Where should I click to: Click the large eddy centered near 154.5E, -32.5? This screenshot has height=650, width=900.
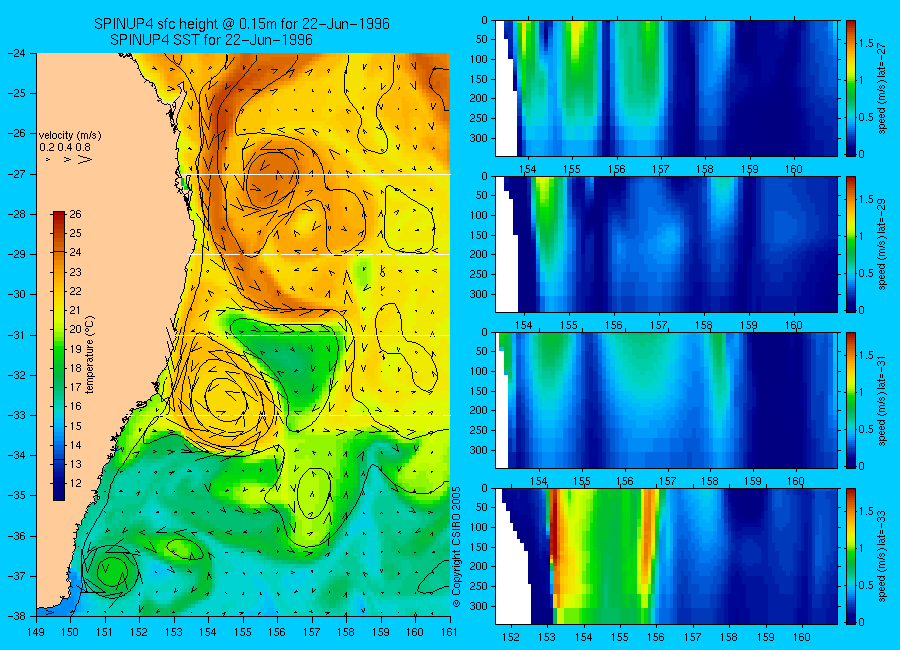tap(225, 396)
